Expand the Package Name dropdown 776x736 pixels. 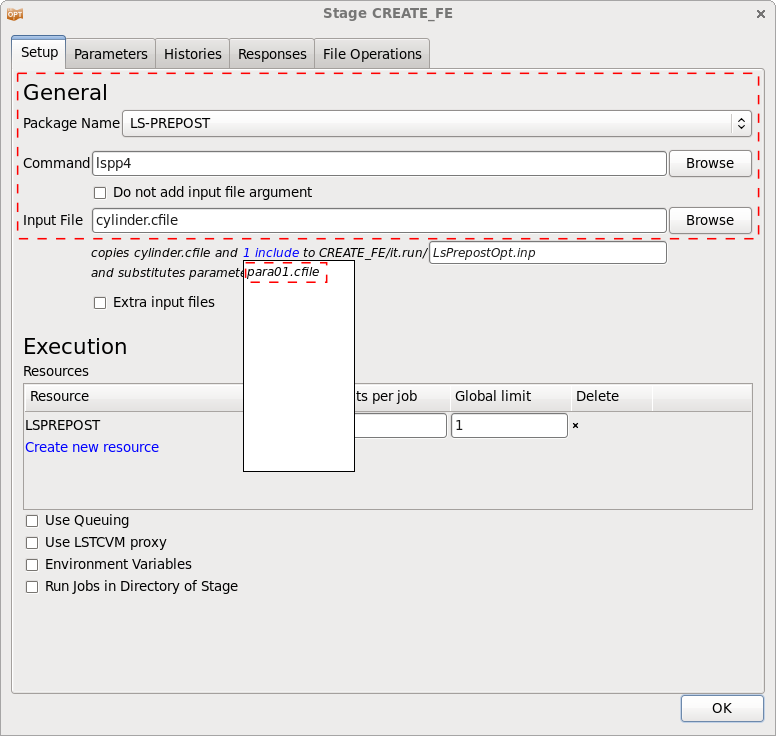point(437,123)
